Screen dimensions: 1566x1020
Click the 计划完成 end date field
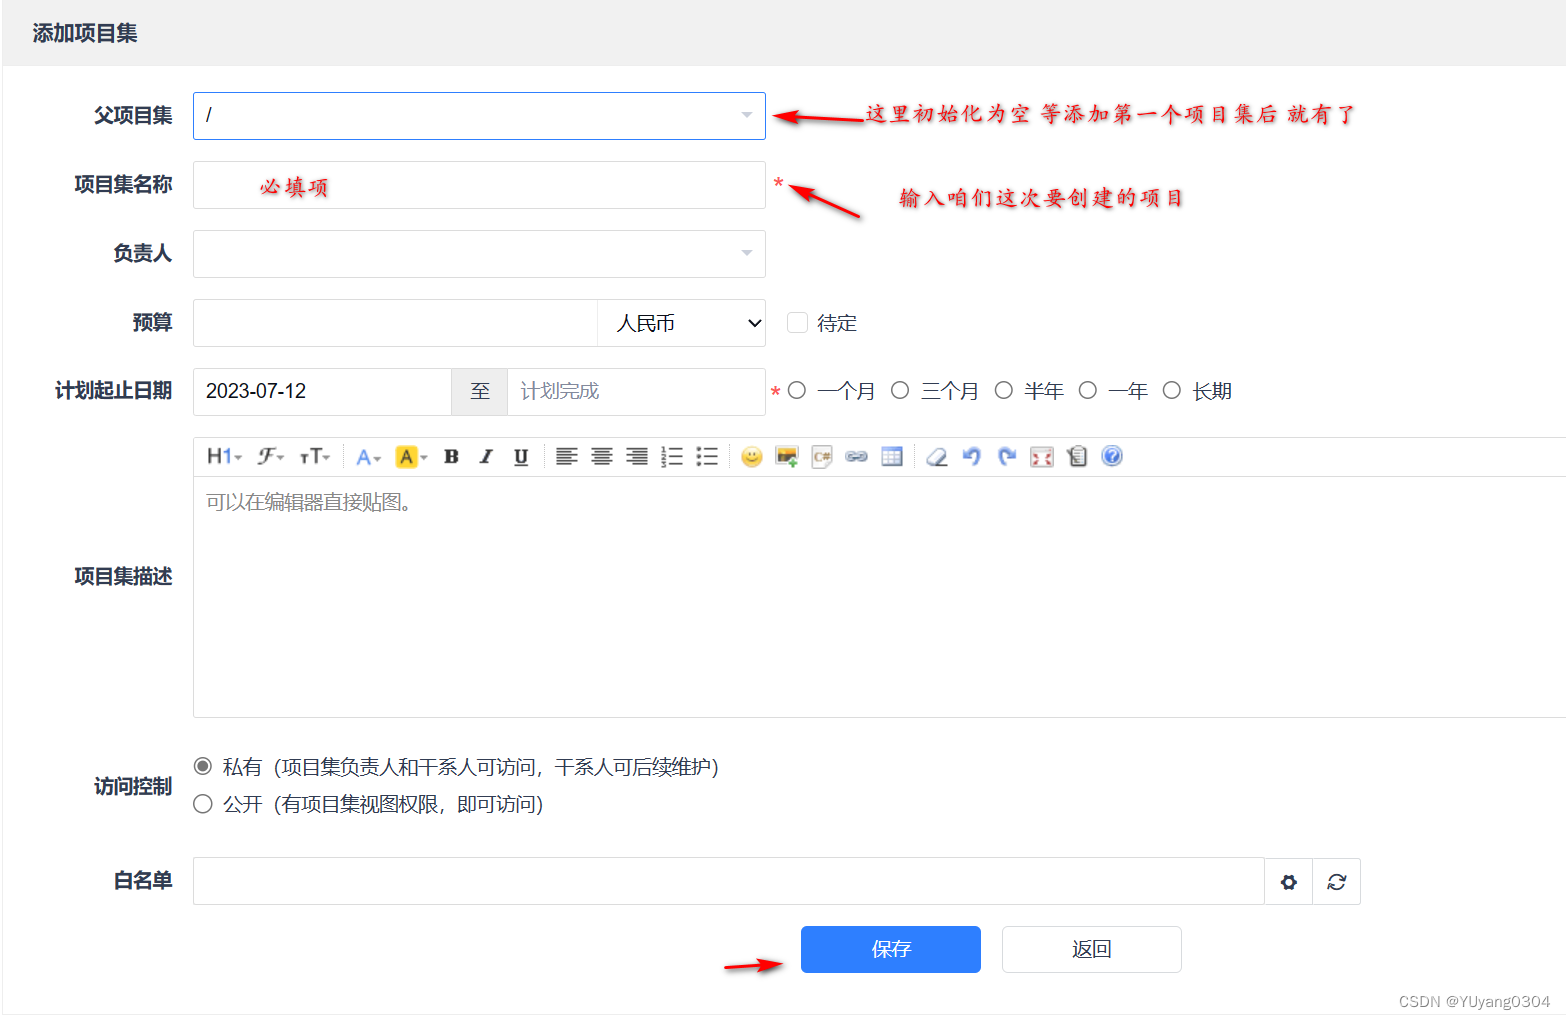pos(636,391)
